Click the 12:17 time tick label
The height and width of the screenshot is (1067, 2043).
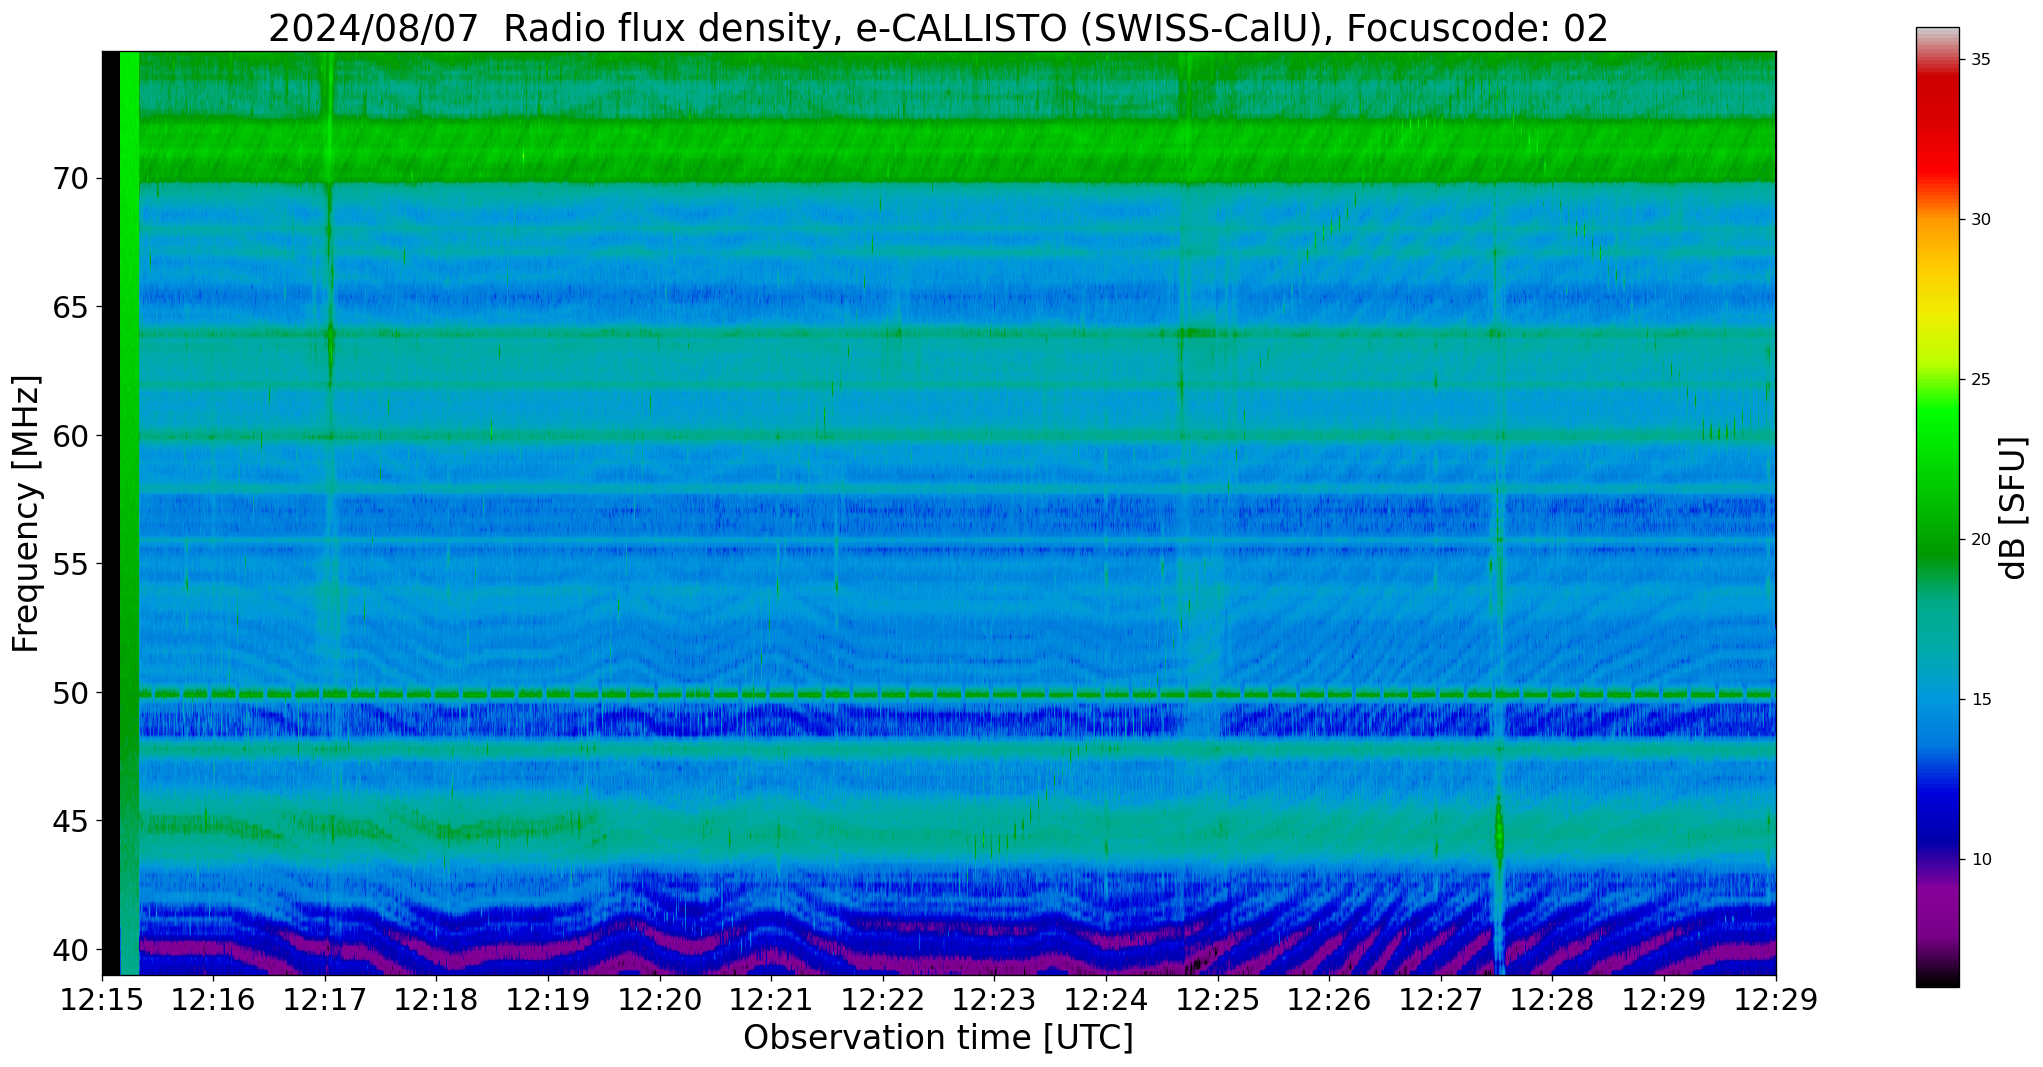coord(325,999)
